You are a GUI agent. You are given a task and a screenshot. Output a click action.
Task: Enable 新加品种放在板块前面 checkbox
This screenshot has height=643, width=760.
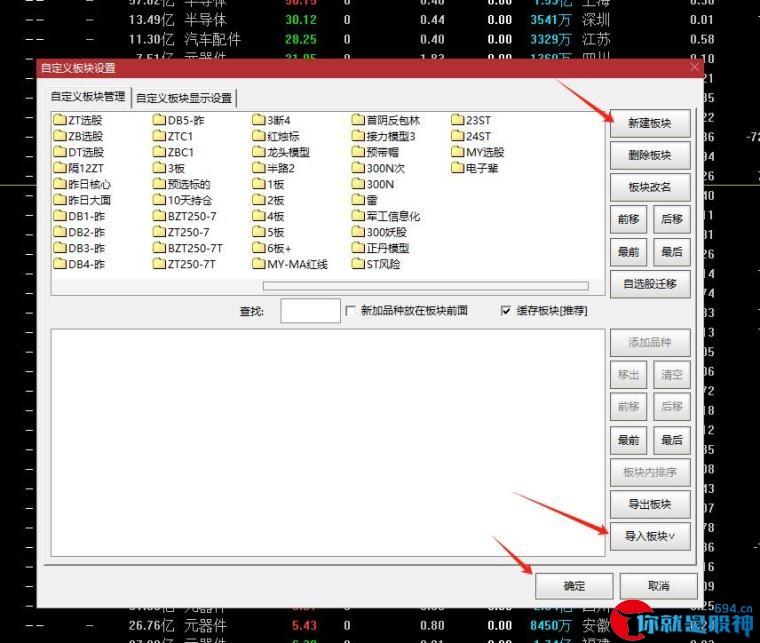point(350,311)
